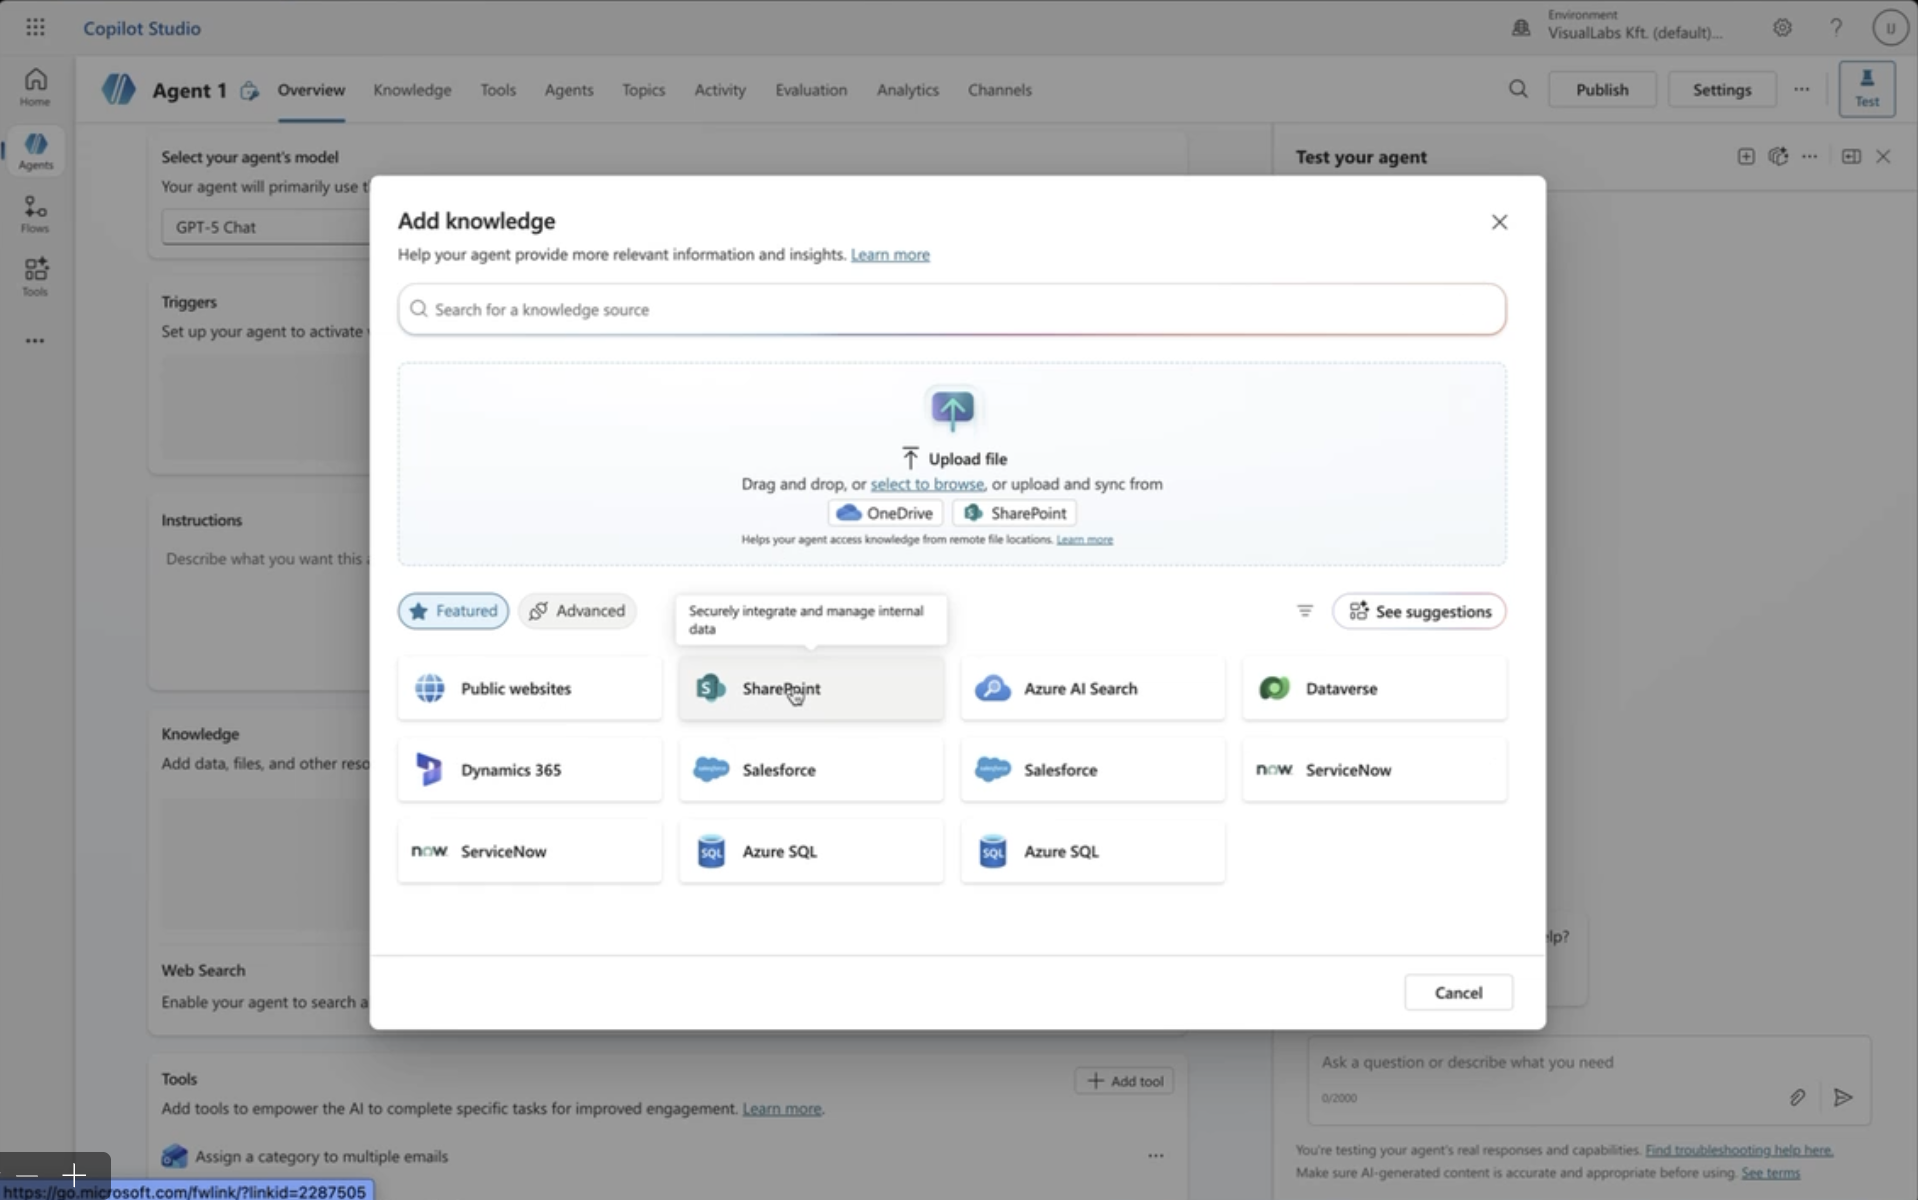Go to Home in left sidebar
The image size is (1918, 1200).
[x=35, y=87]
